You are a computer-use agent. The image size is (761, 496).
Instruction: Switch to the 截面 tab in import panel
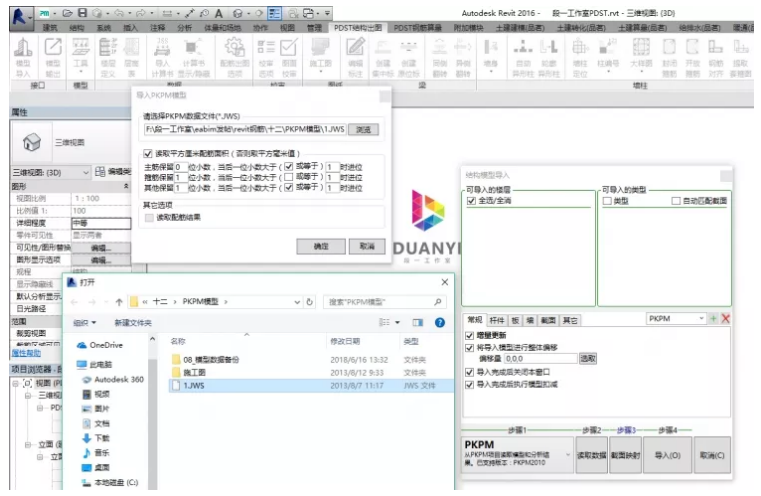pos(548,320)
